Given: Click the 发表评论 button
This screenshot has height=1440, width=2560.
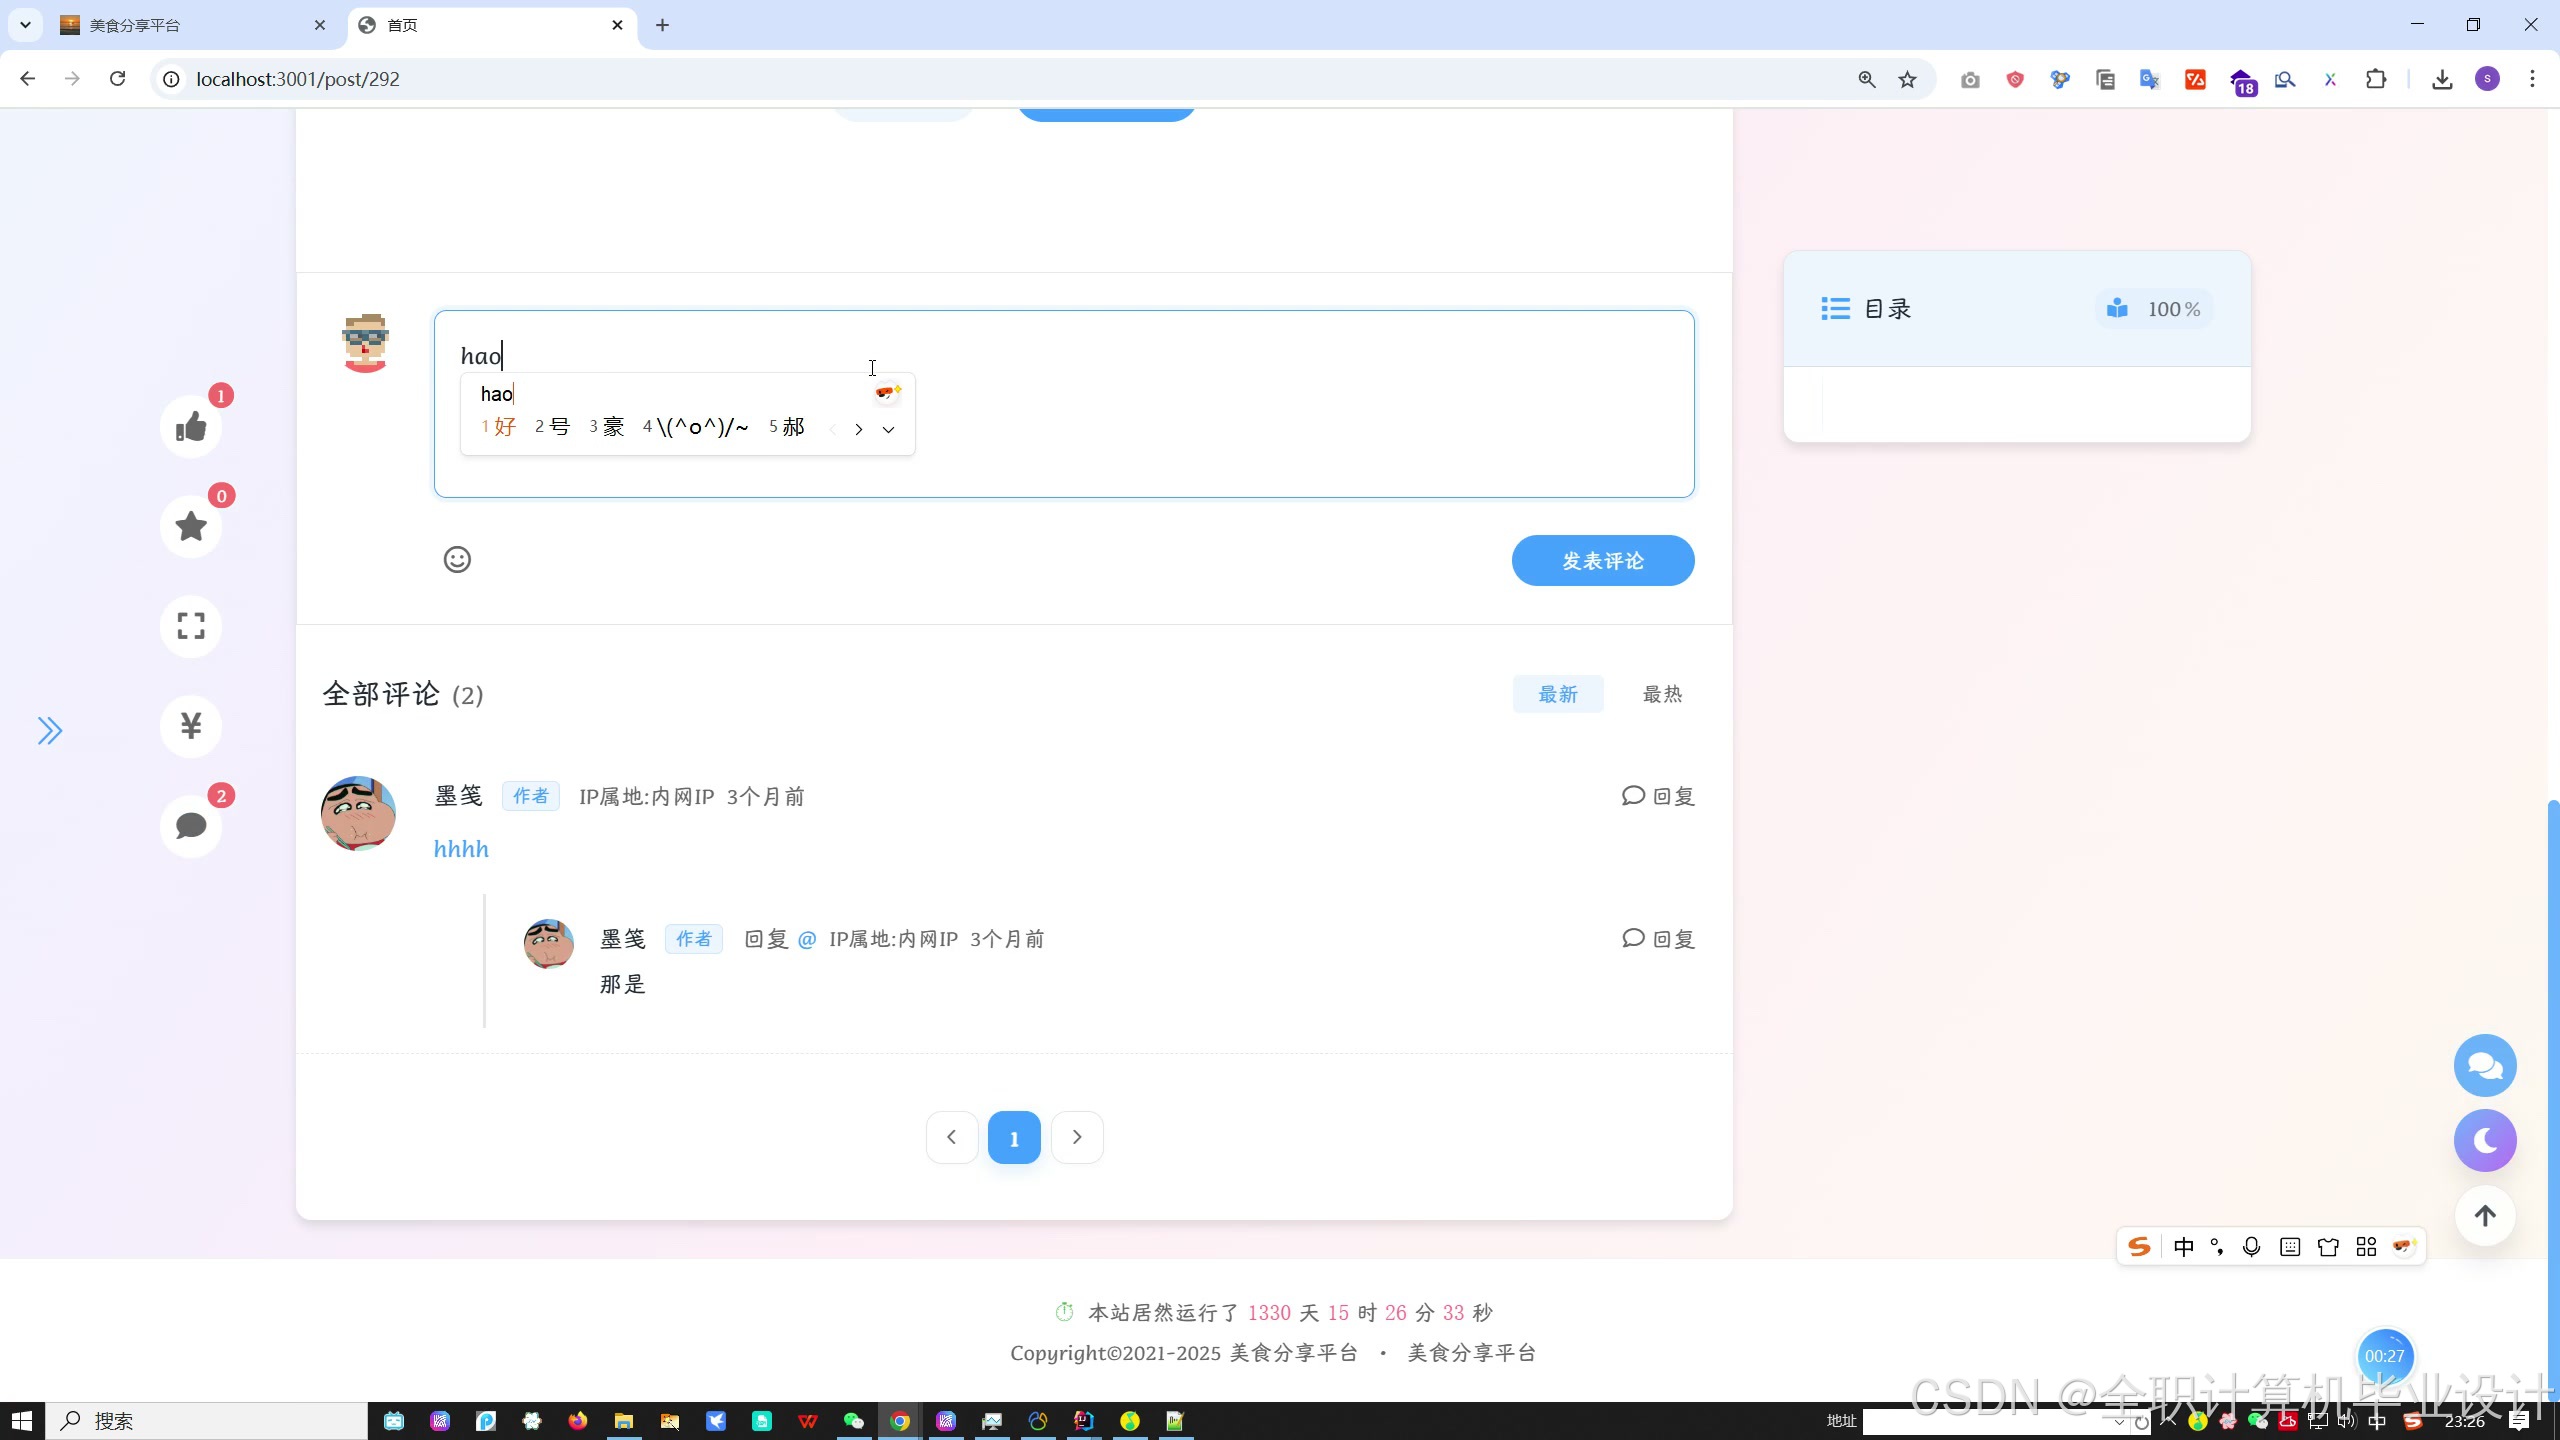Looking at the screenshot, I should [1602, 561].
